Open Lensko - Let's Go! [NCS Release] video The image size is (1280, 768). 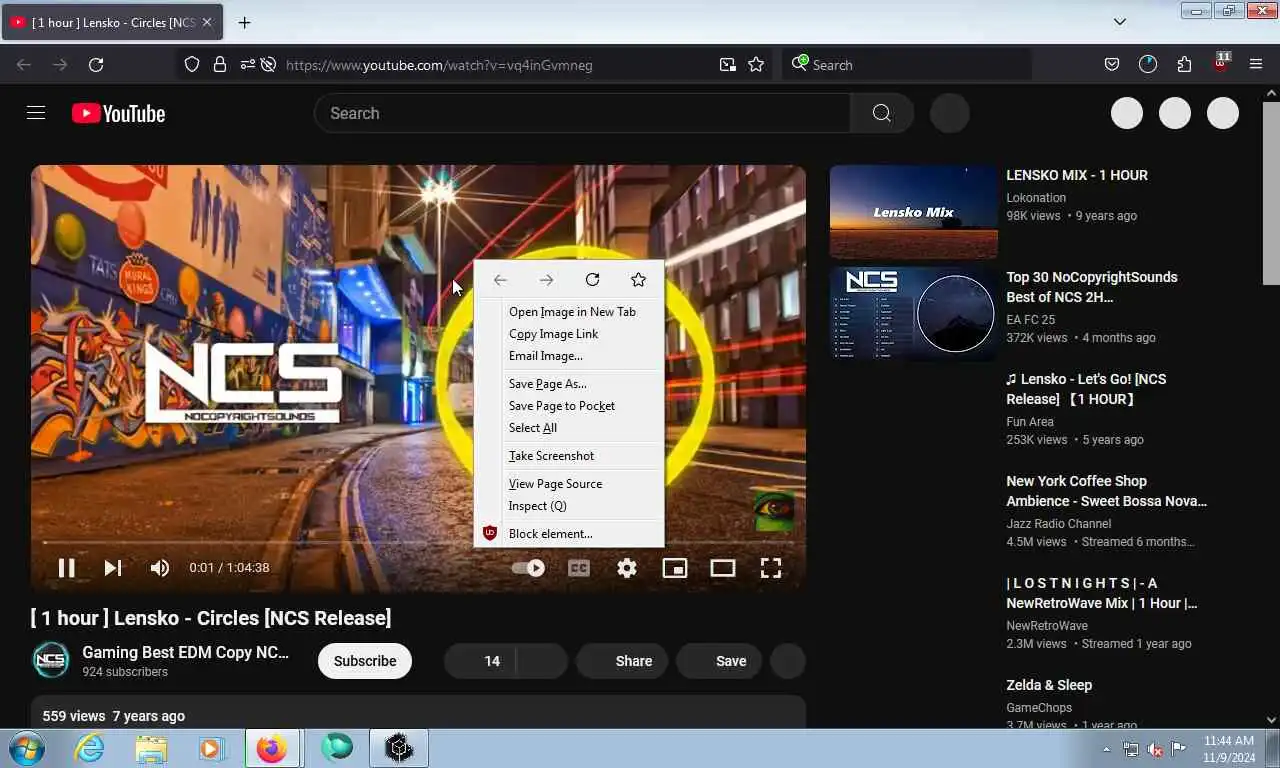pos(1086,389)
